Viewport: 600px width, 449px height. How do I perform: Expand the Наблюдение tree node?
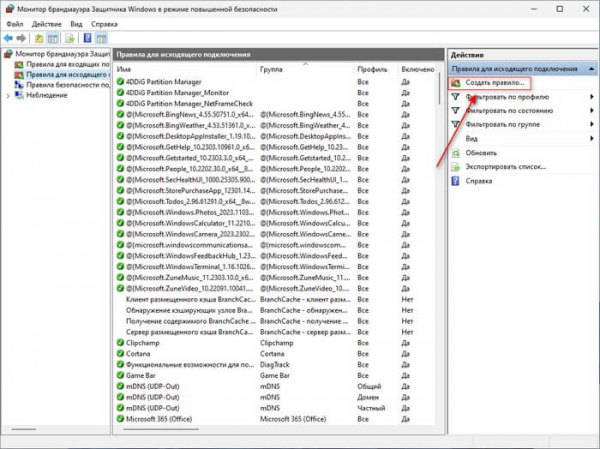coord(8,96)
